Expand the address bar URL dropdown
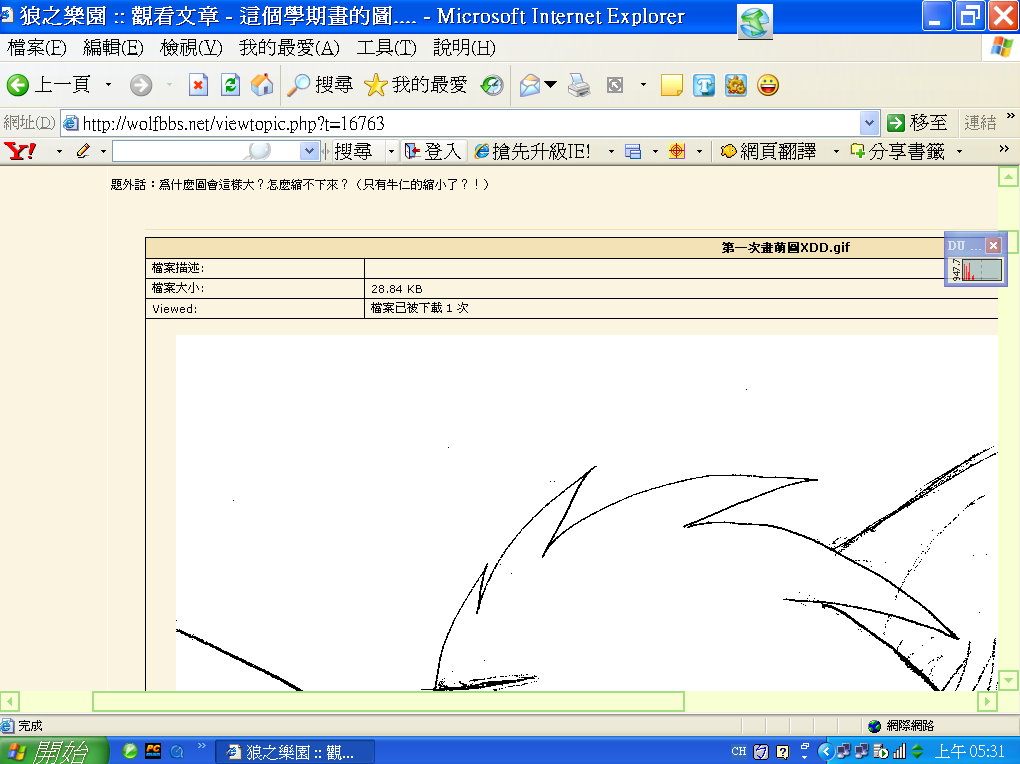 coord(869,123)
